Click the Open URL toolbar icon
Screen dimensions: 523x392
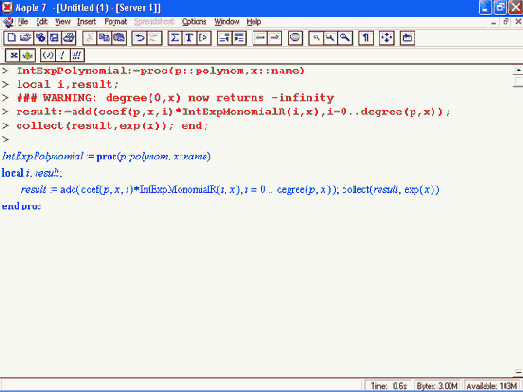[40, 38]
